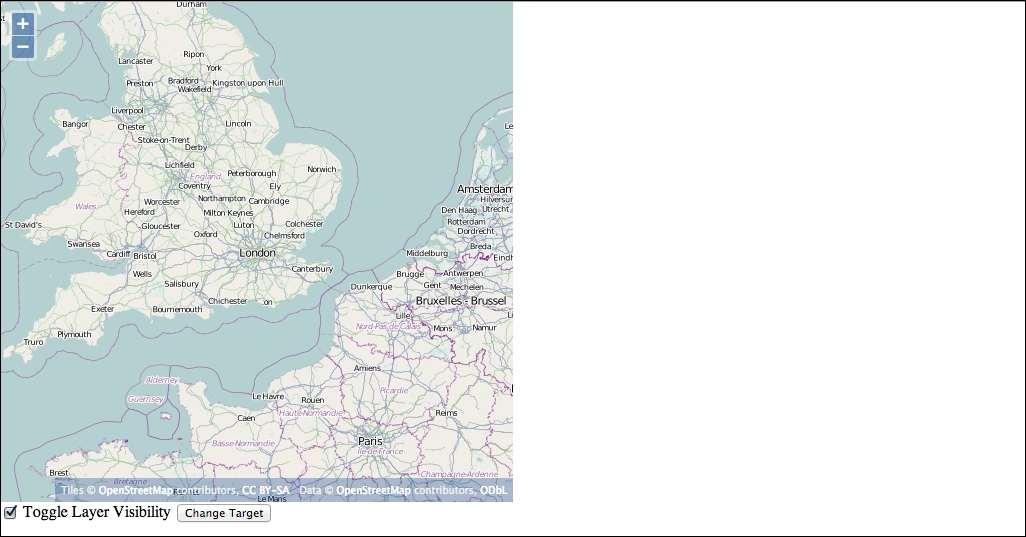The image size is (1026, 537).
Task: Zoom in with the plus button
Action: (x=23, y=24)
